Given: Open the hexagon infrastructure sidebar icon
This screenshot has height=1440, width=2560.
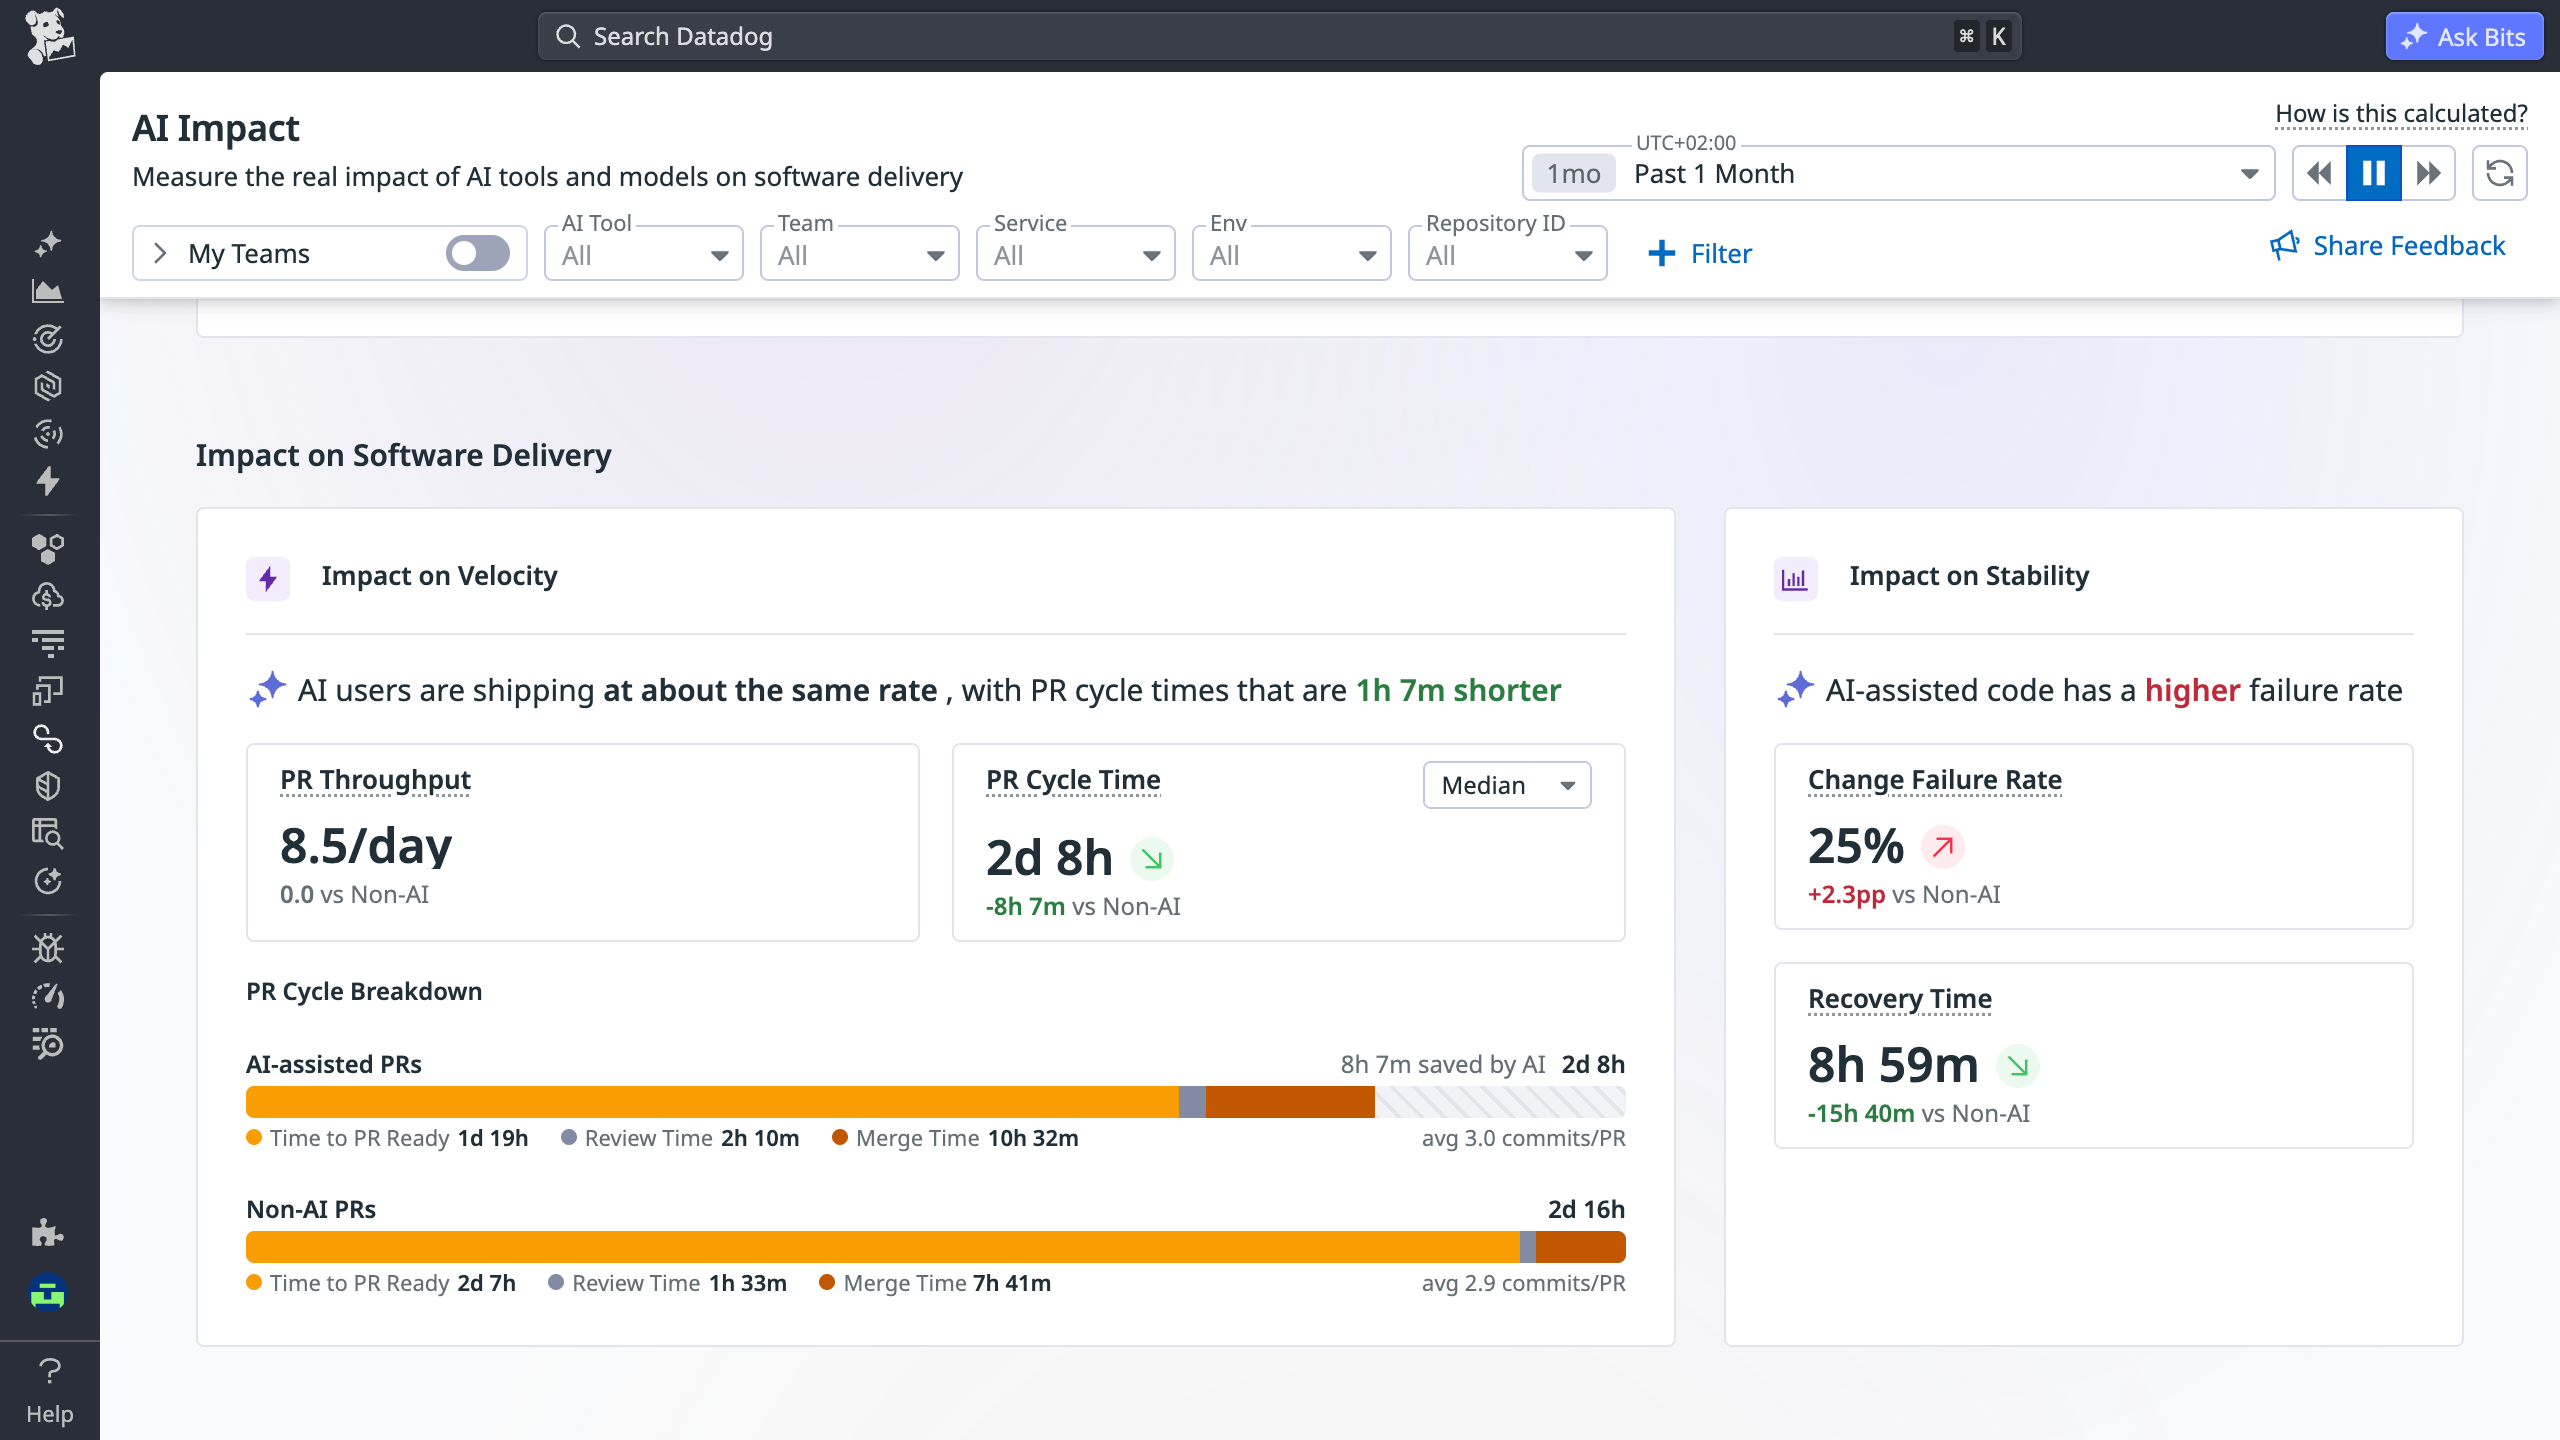Looking at the screenshot, I should coord(48,386).
